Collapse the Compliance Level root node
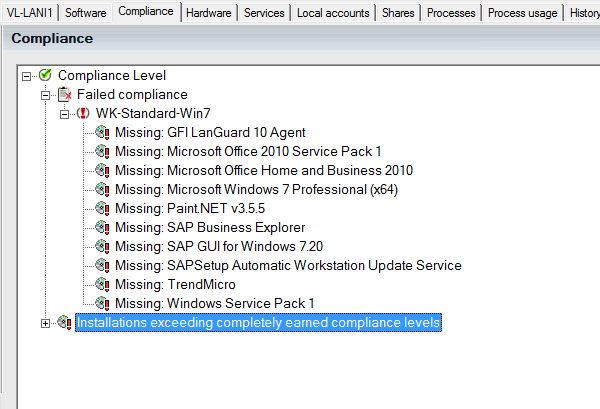Screen dimensions: 600x409 (27, 75)
